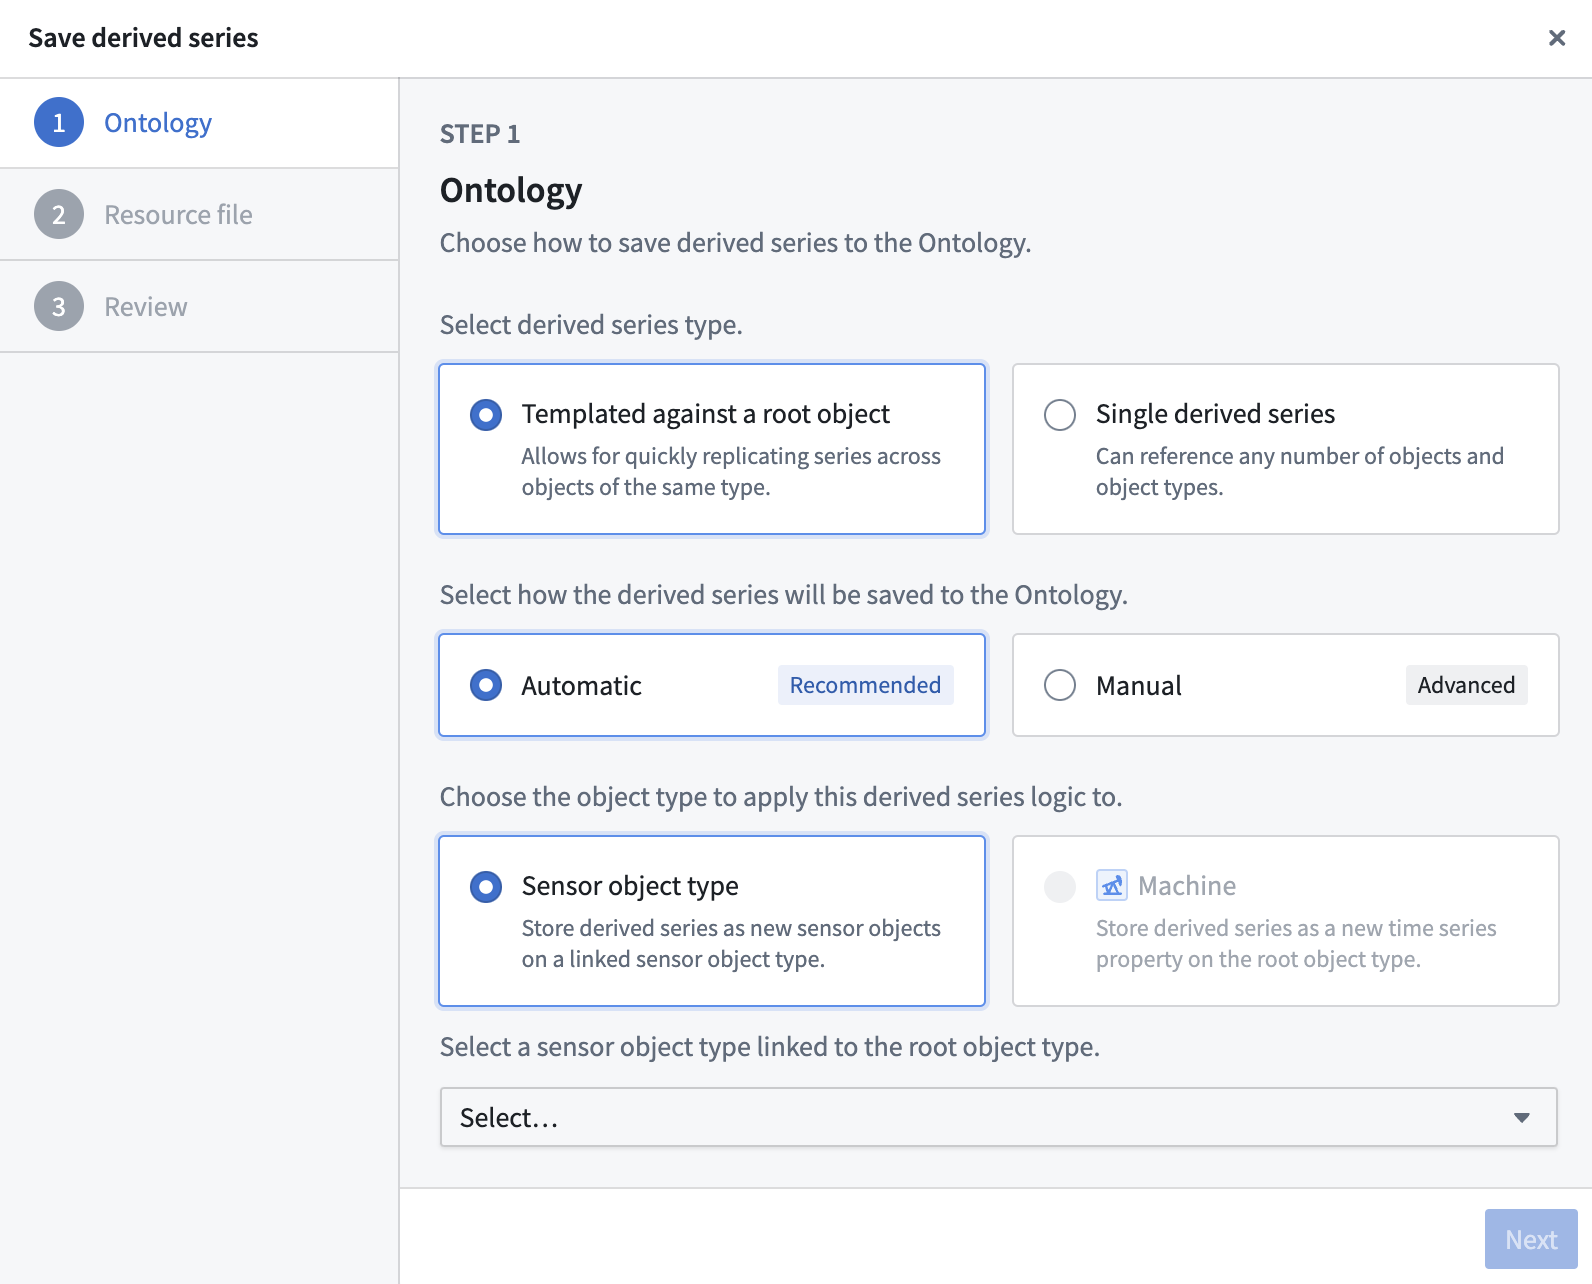The image size is (1592, 1284).
Task: Click the 'Save derived series' dialog title
Action: point(143,38)
